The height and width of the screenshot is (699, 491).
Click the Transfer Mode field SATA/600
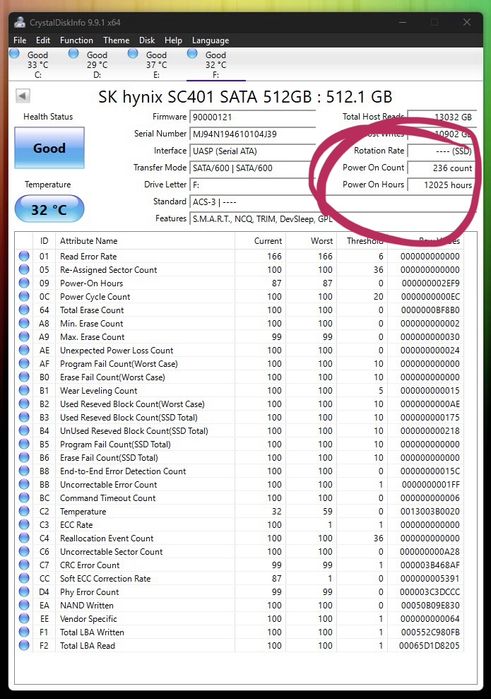pyautogui.click(x=252, y=168)
